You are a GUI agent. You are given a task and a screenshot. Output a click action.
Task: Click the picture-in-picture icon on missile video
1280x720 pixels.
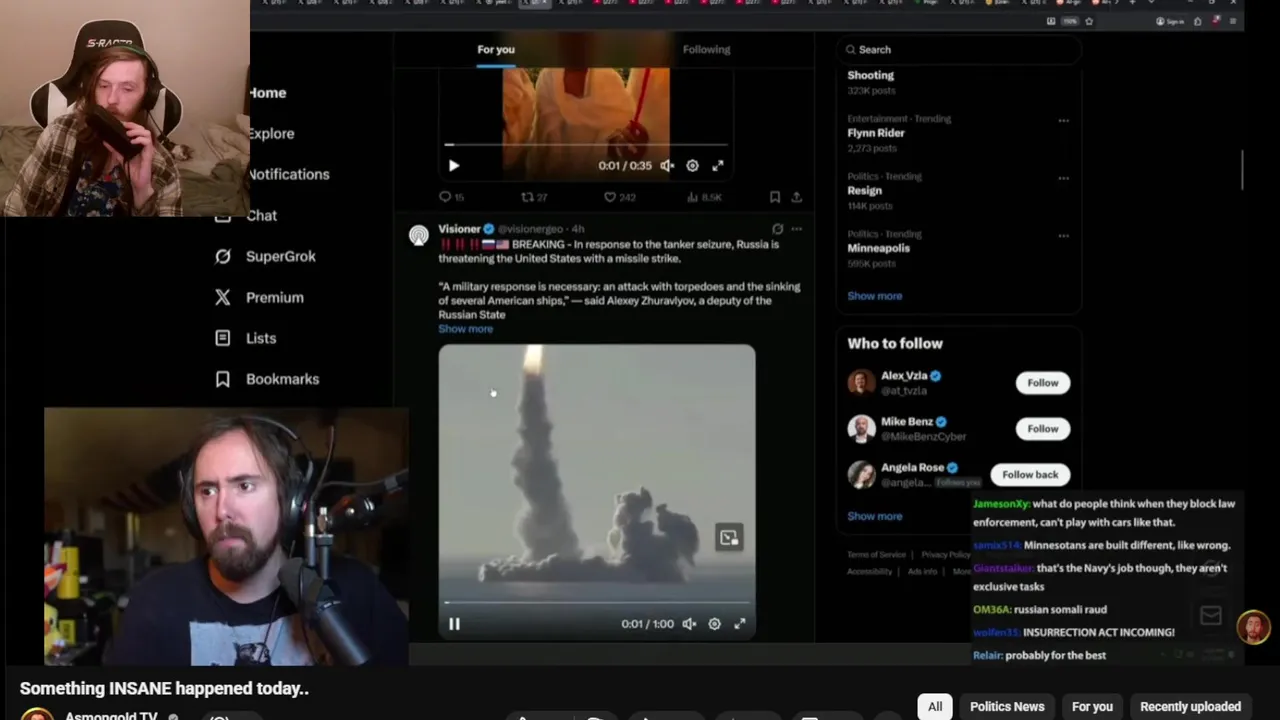(x=729, y=538)
